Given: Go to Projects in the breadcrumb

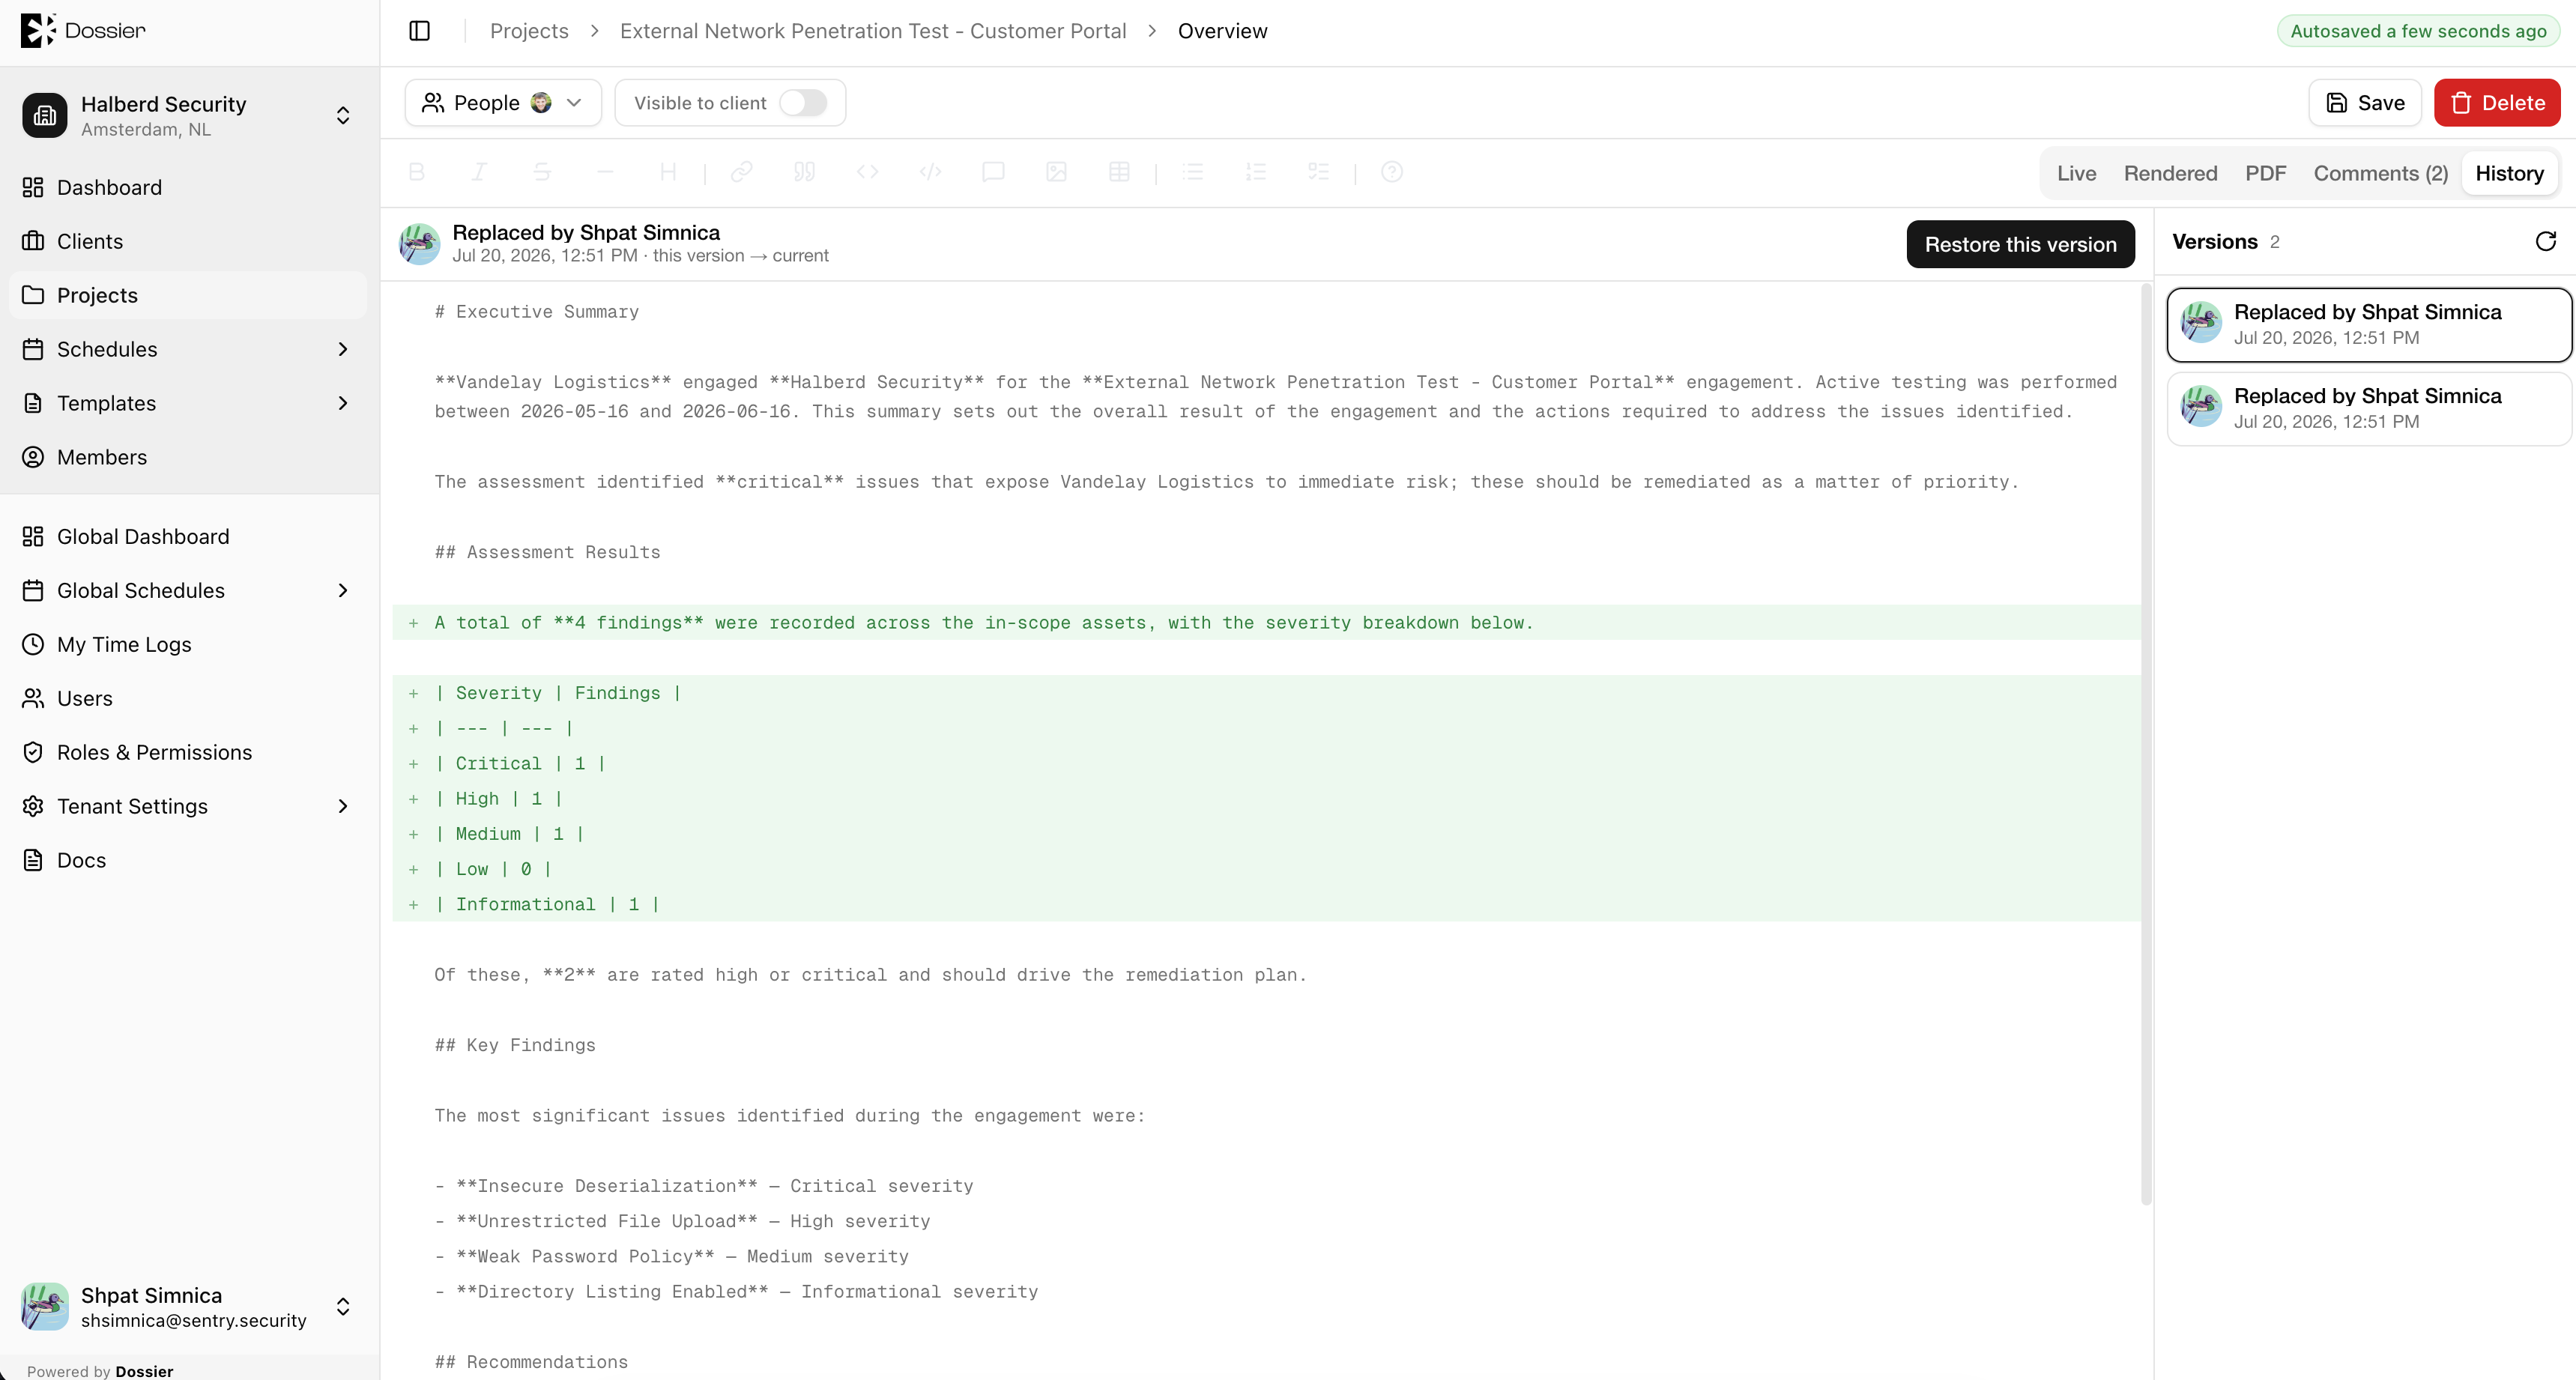Looking at the screenshot, I should [x=529, y=31].
